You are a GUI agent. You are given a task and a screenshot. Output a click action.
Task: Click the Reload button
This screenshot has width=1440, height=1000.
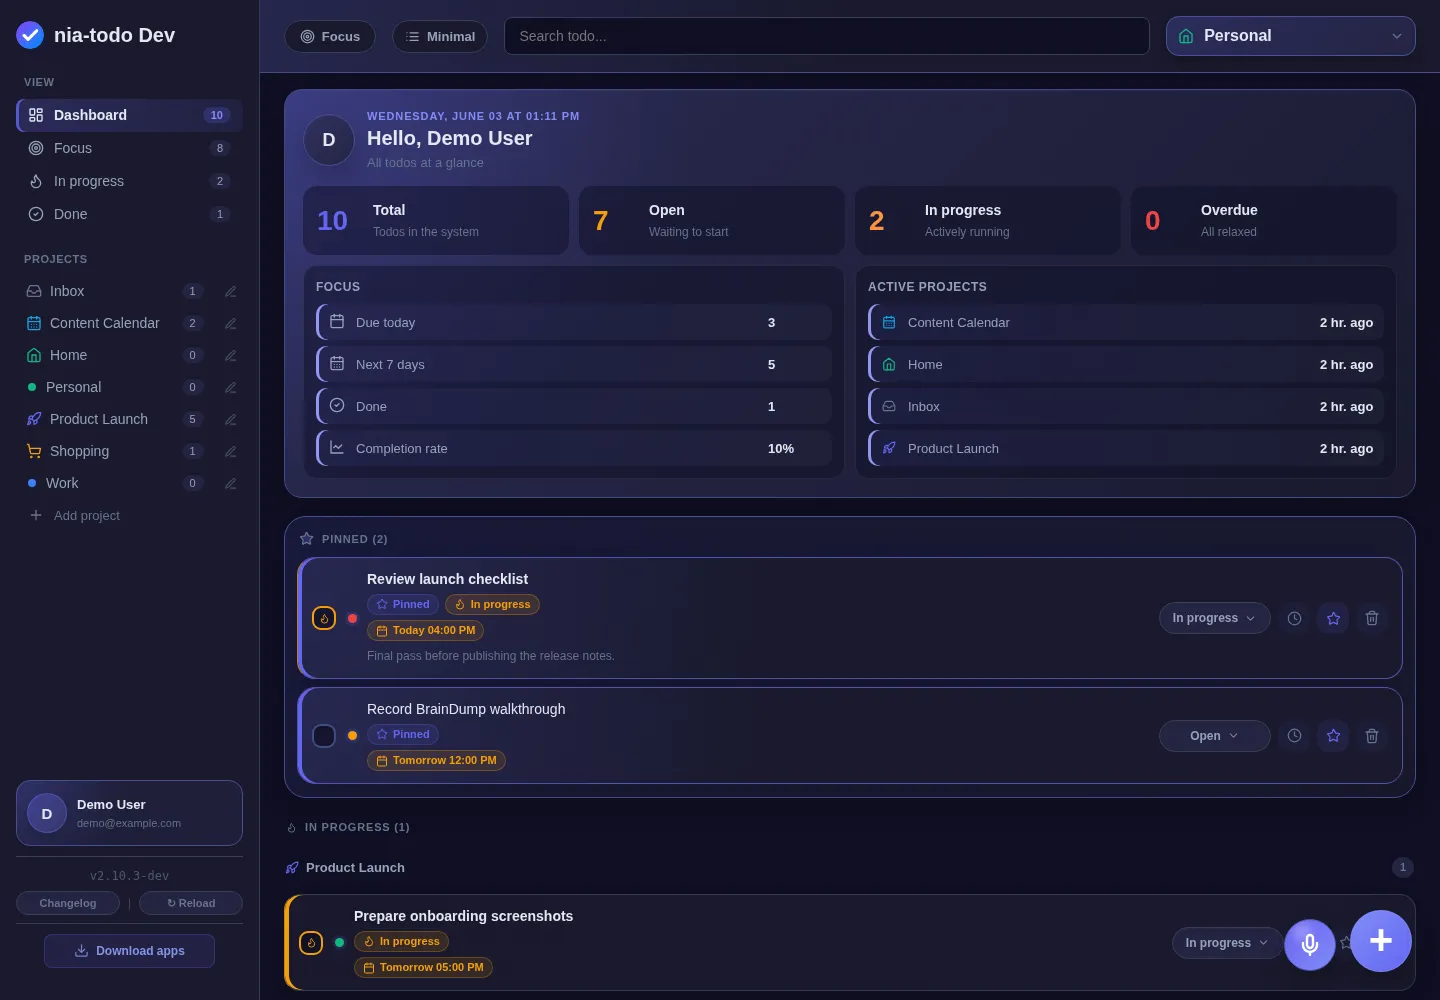coord(191,903)
